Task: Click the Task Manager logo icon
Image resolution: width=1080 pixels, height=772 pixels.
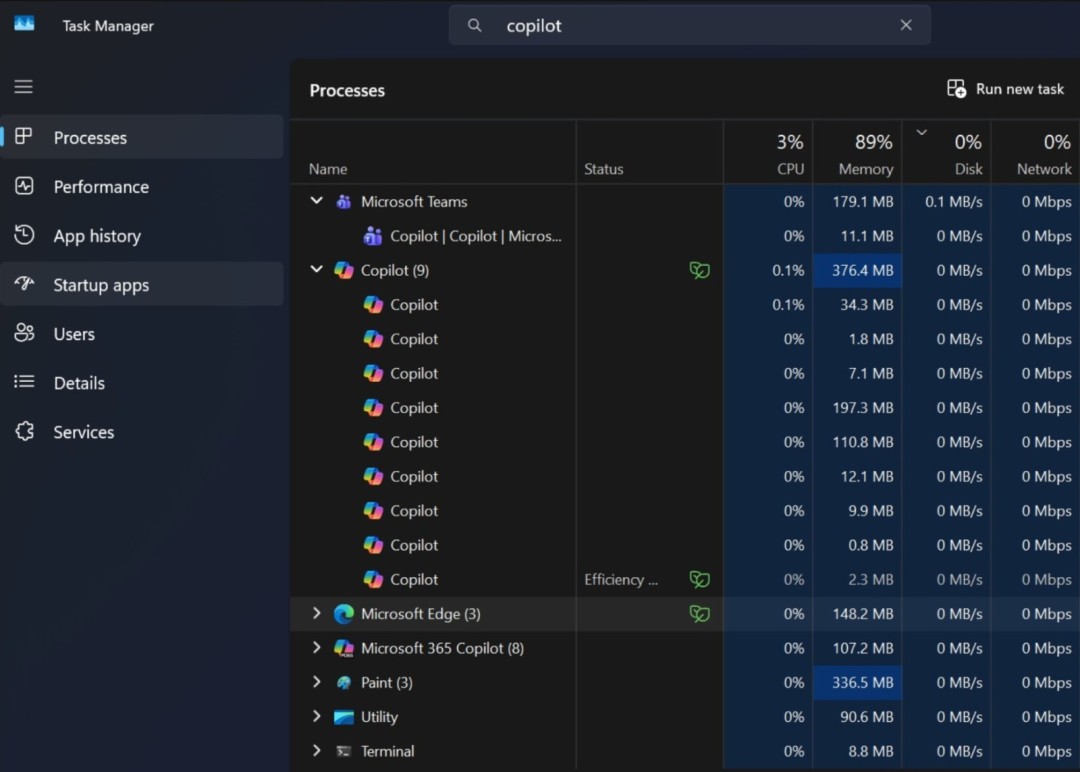Action: click(x=23, y=25)
